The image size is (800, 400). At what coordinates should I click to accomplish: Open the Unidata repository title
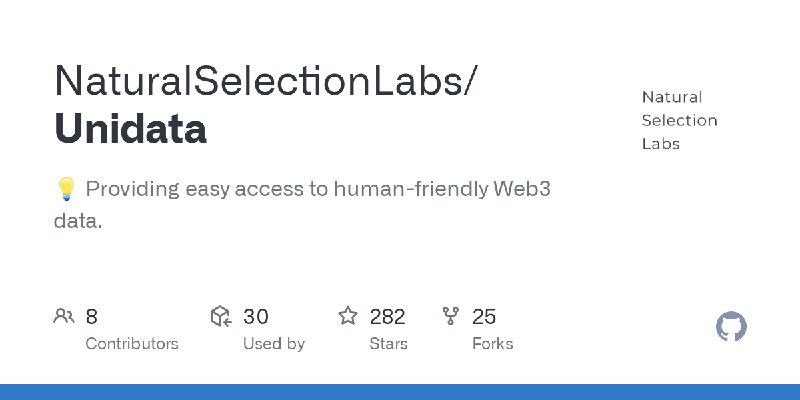[x=130, y=130]
